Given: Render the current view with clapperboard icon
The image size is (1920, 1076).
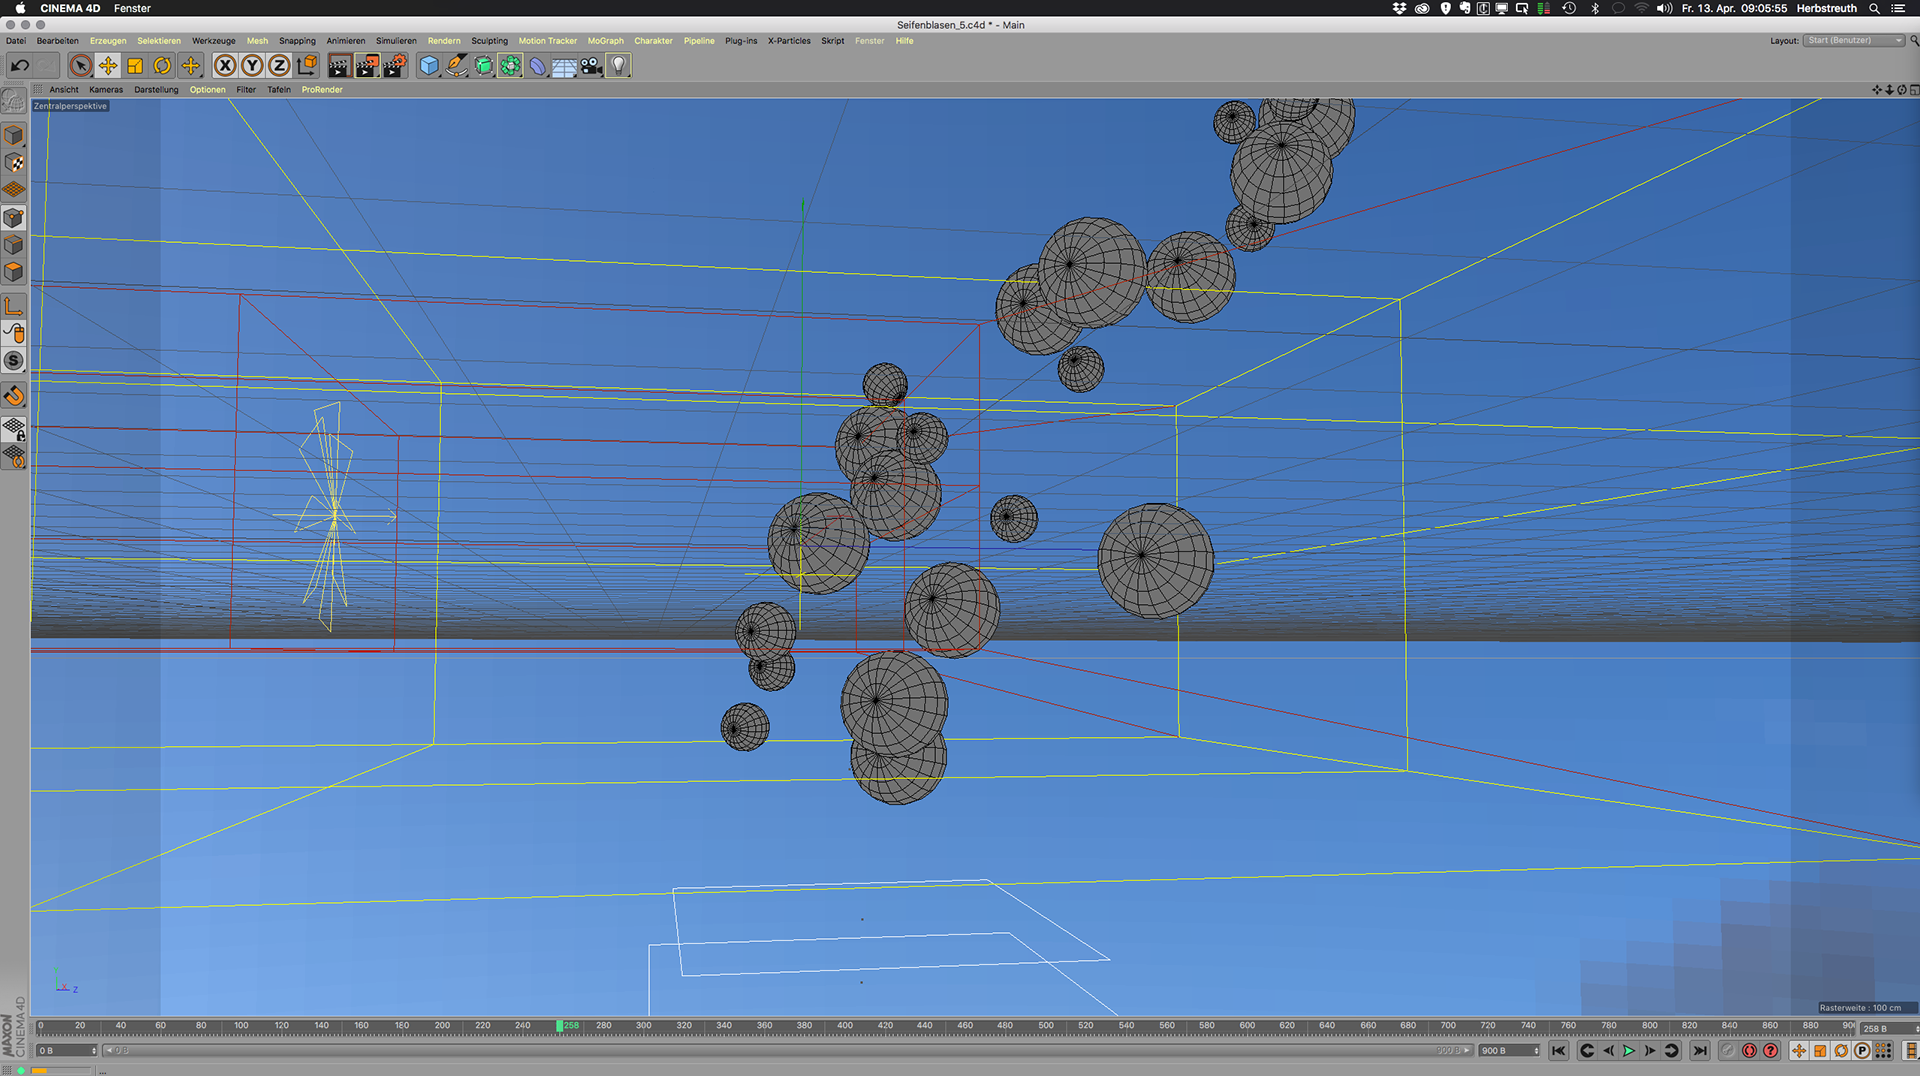Looking at the screenshot, I should 339,66.
